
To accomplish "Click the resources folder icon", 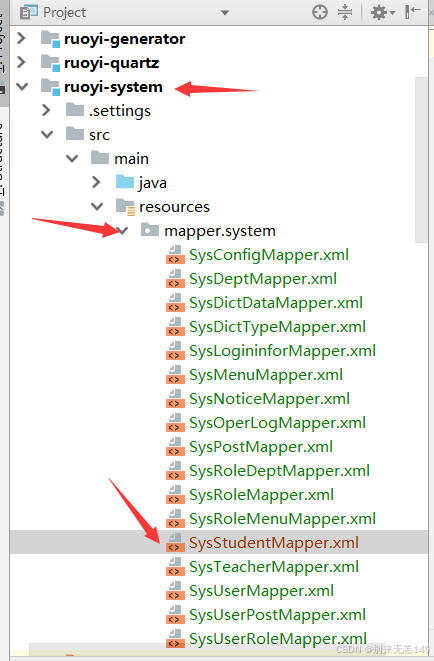I will click(x=125, y=207).
